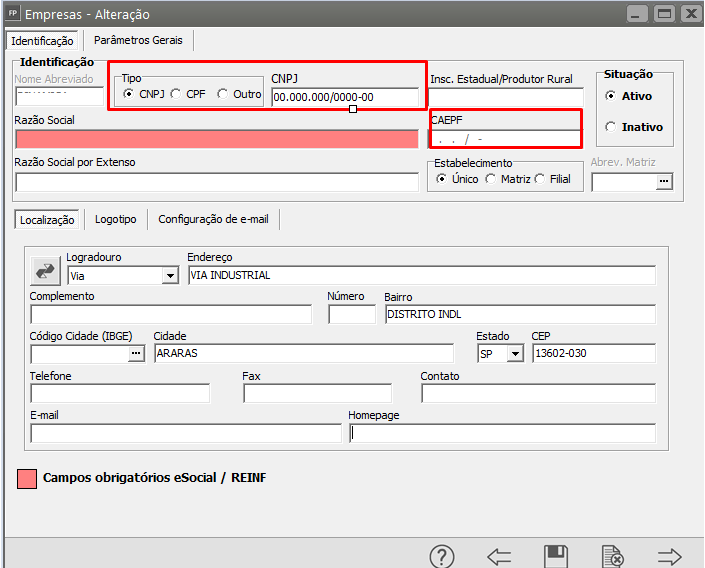The width and height of the screenshot is (705, 568).
Task: Open the Logotipo tab
Action: pos(115,219)
